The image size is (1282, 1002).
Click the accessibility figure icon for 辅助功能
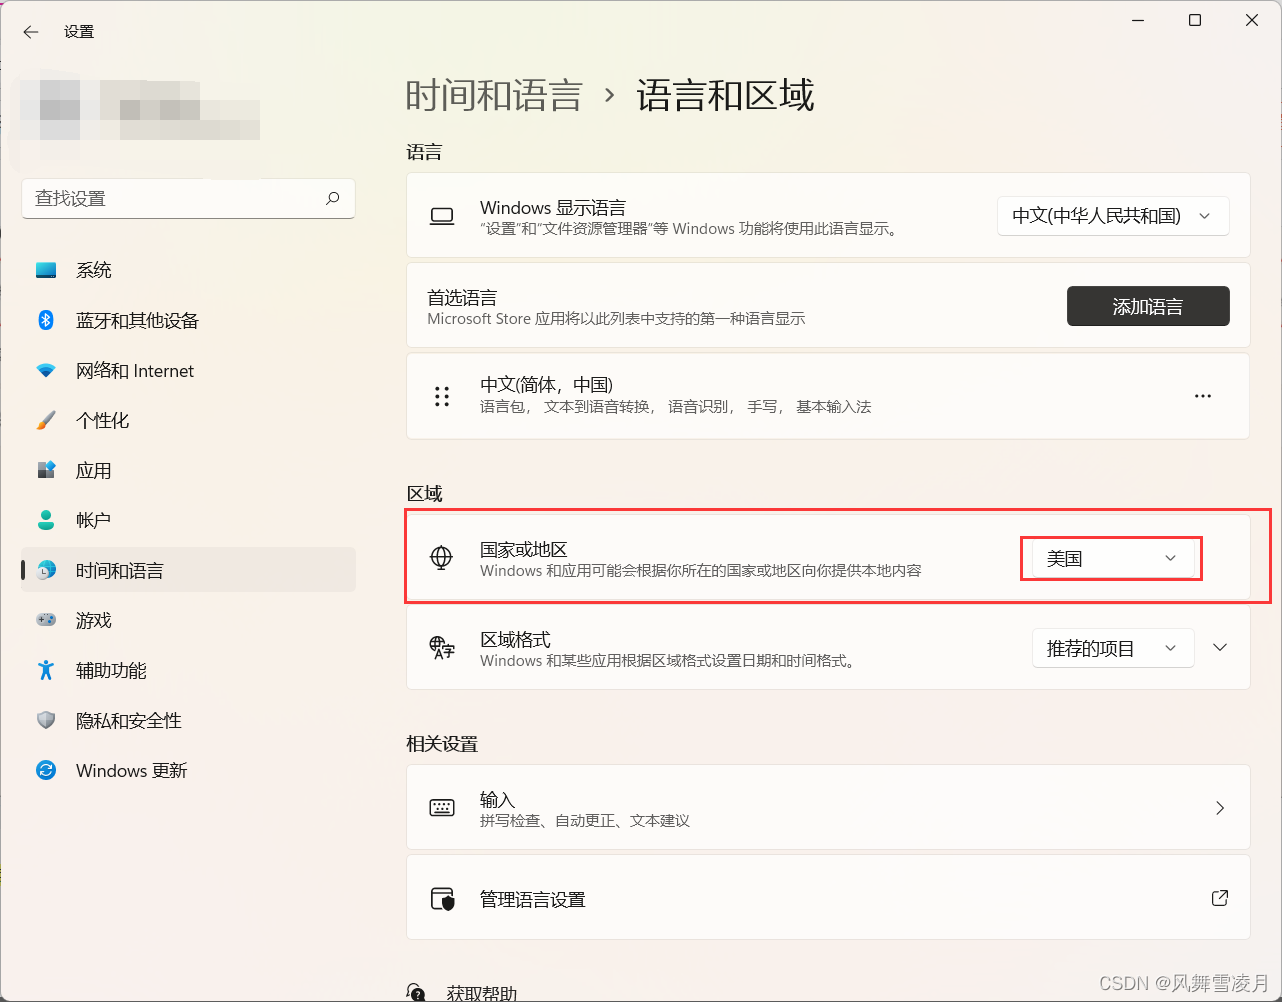(46, 670)
